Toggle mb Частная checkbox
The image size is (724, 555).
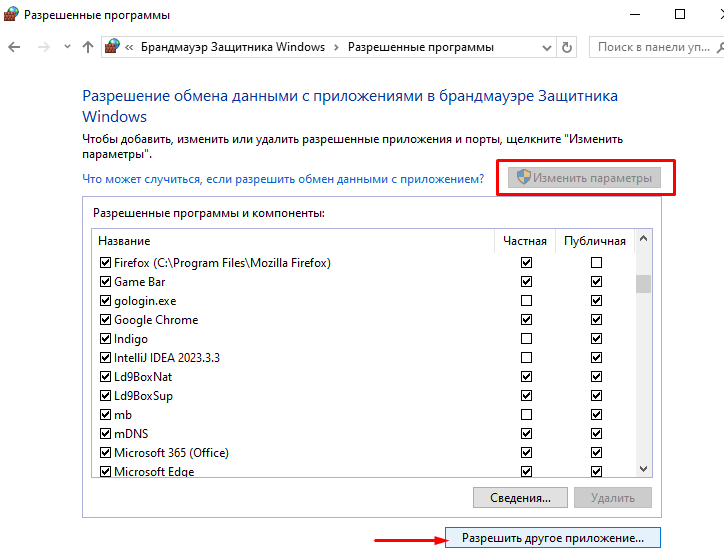526,415
